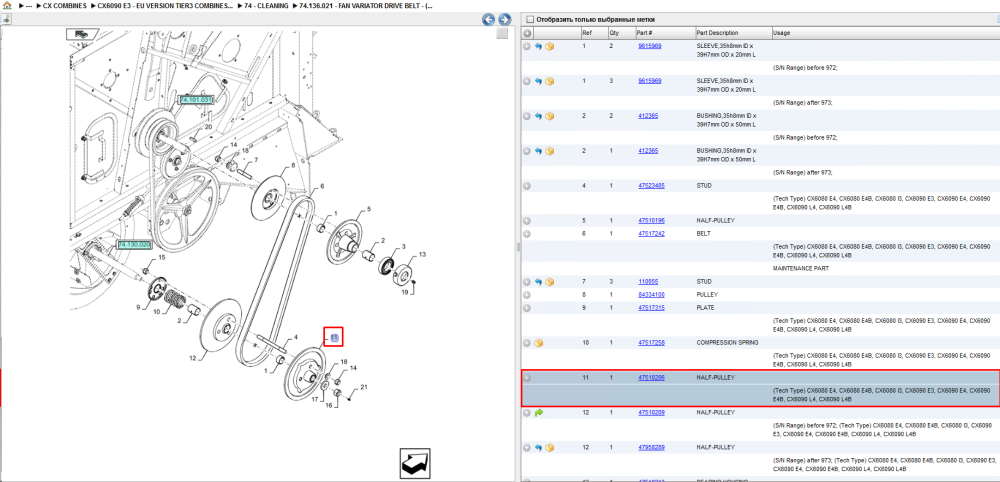Open the 74.101.031 reference label on diagram
This screenshot has width=1000, height=482.
[x=195, y=100]
